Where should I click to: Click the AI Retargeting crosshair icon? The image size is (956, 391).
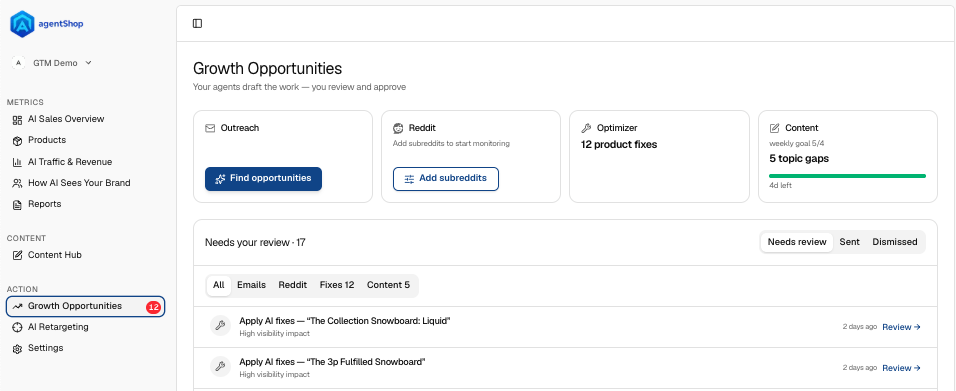[x=17, y=328]
